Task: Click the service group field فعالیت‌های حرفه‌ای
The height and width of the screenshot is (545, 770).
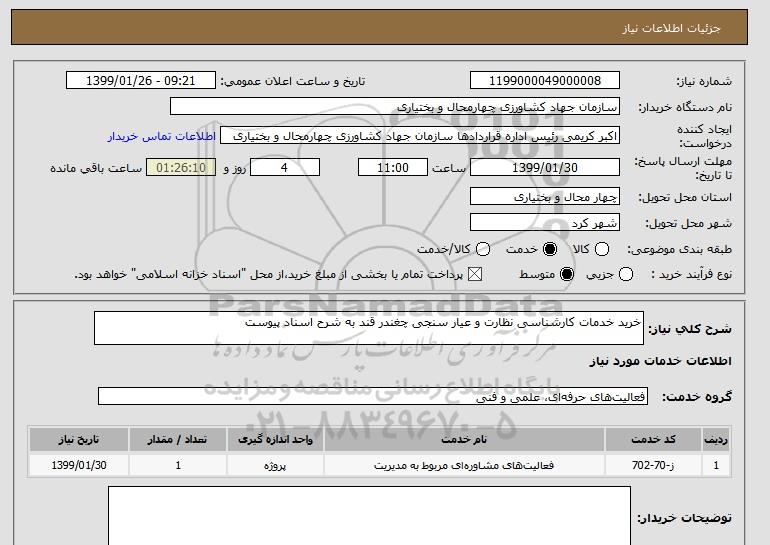Action: (373, 396)
